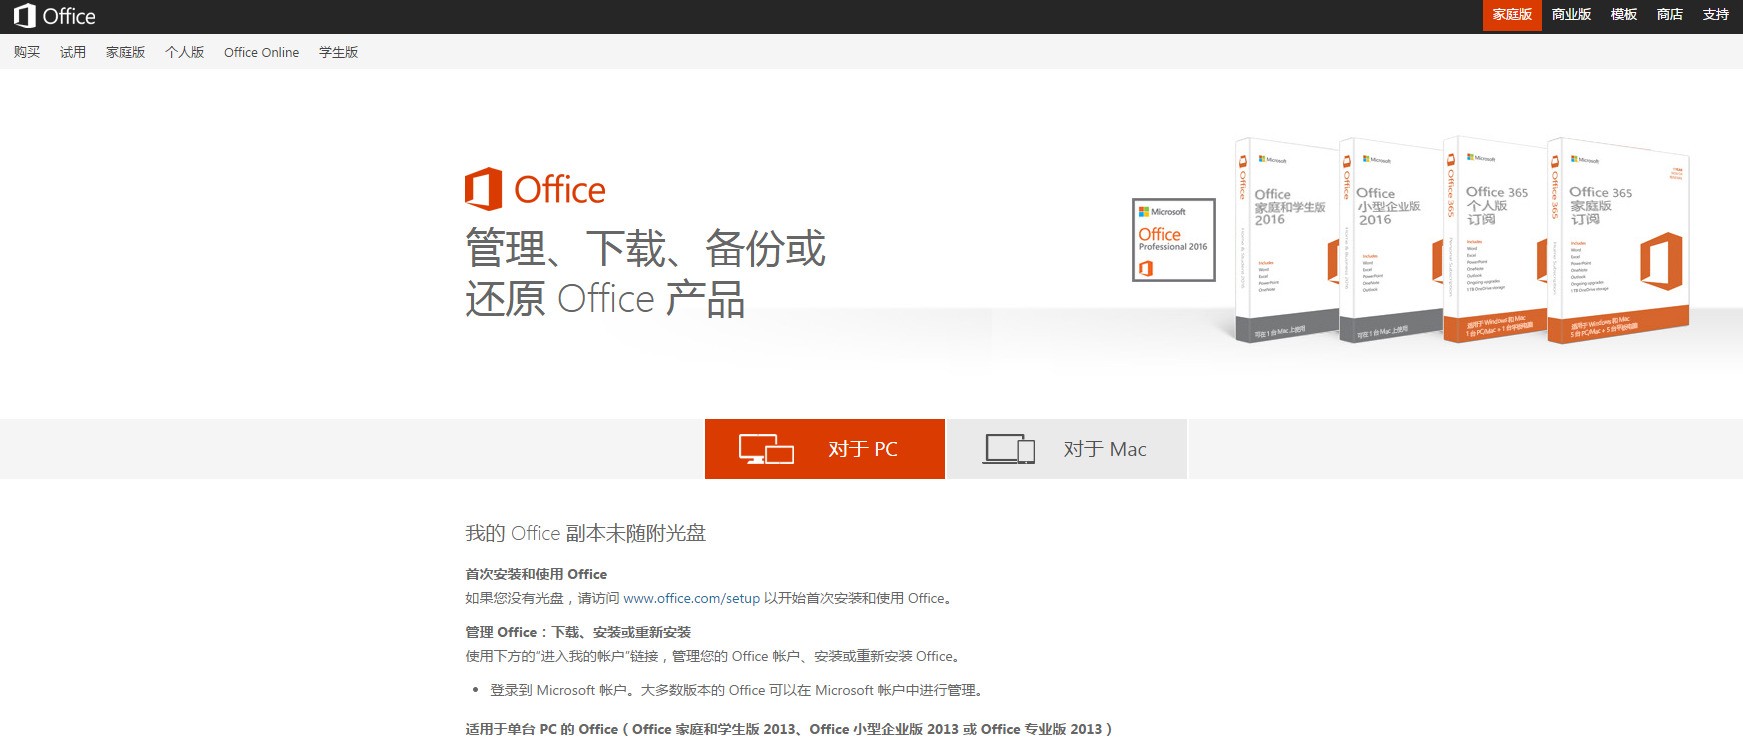Select the Office 365 个人版 订阅 box
This screenshot has width=1743, height=741.
pyautogui.click(x=1495, y=241)
